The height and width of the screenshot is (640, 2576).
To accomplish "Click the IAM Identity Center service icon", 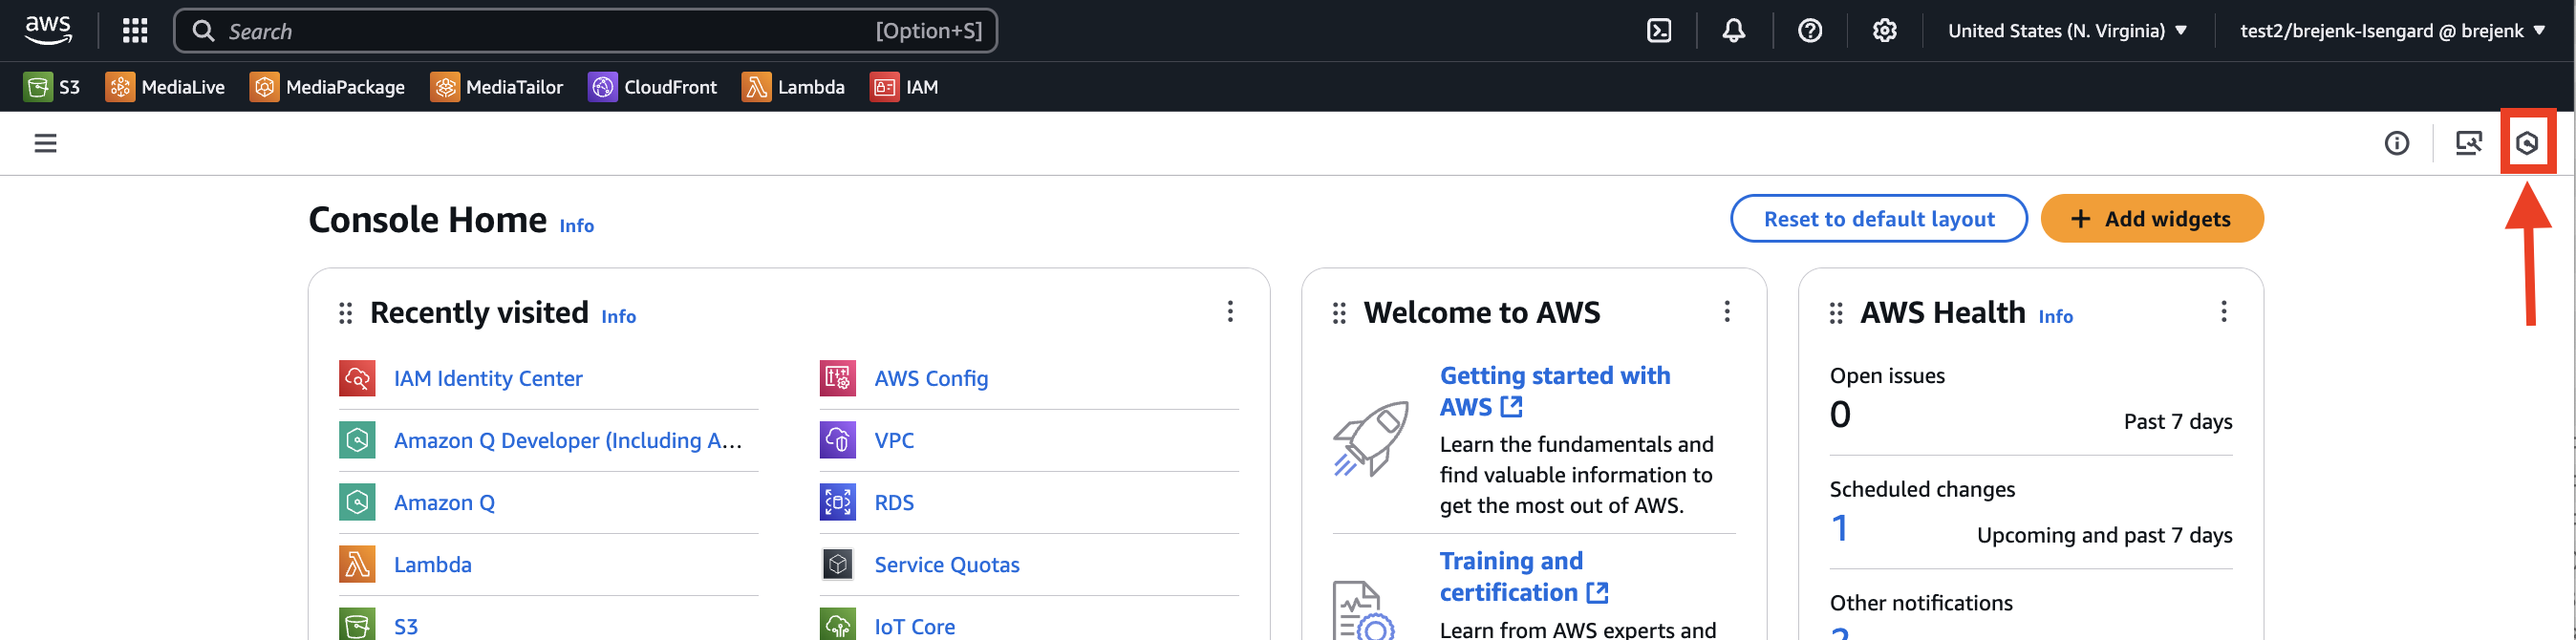I will 357,378.
